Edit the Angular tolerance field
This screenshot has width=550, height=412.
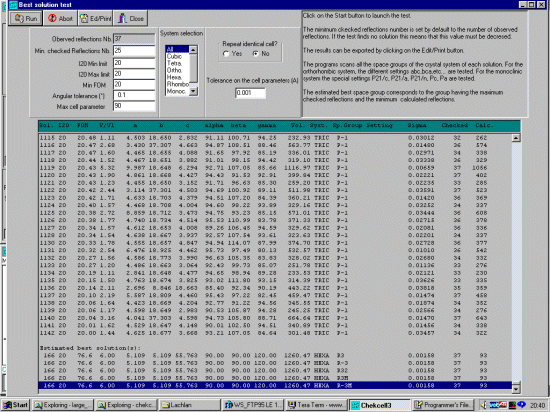click(x=134, y=95)
